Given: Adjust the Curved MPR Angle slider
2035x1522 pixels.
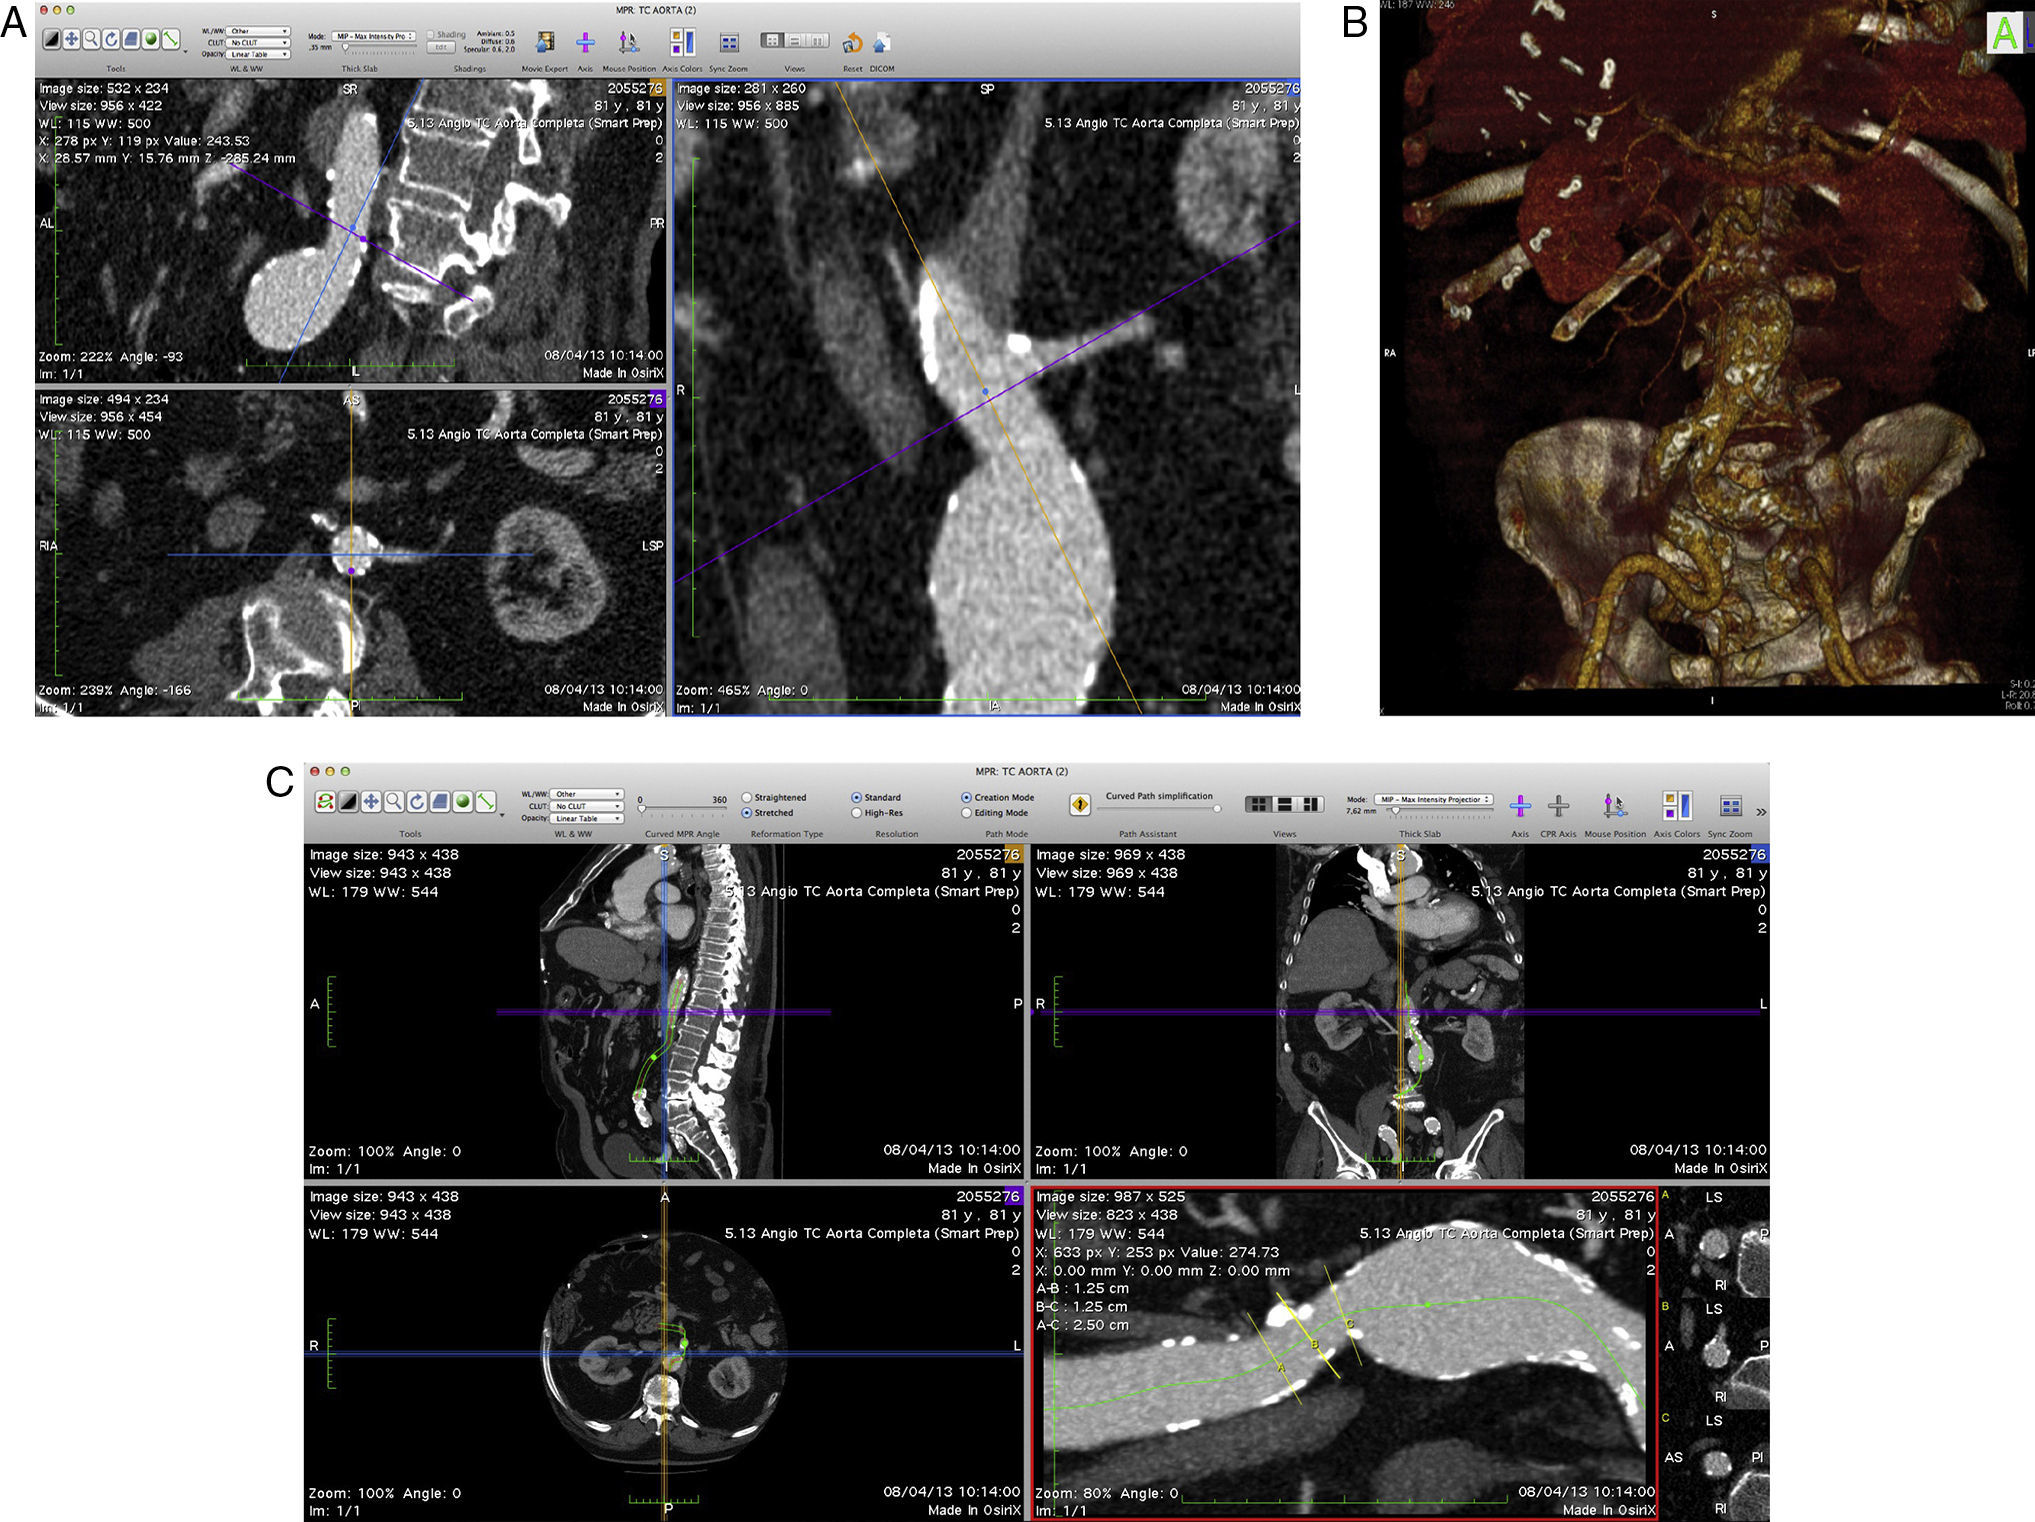Looking at the screenshot, I should pyautogui.click(x=642, y=809).
